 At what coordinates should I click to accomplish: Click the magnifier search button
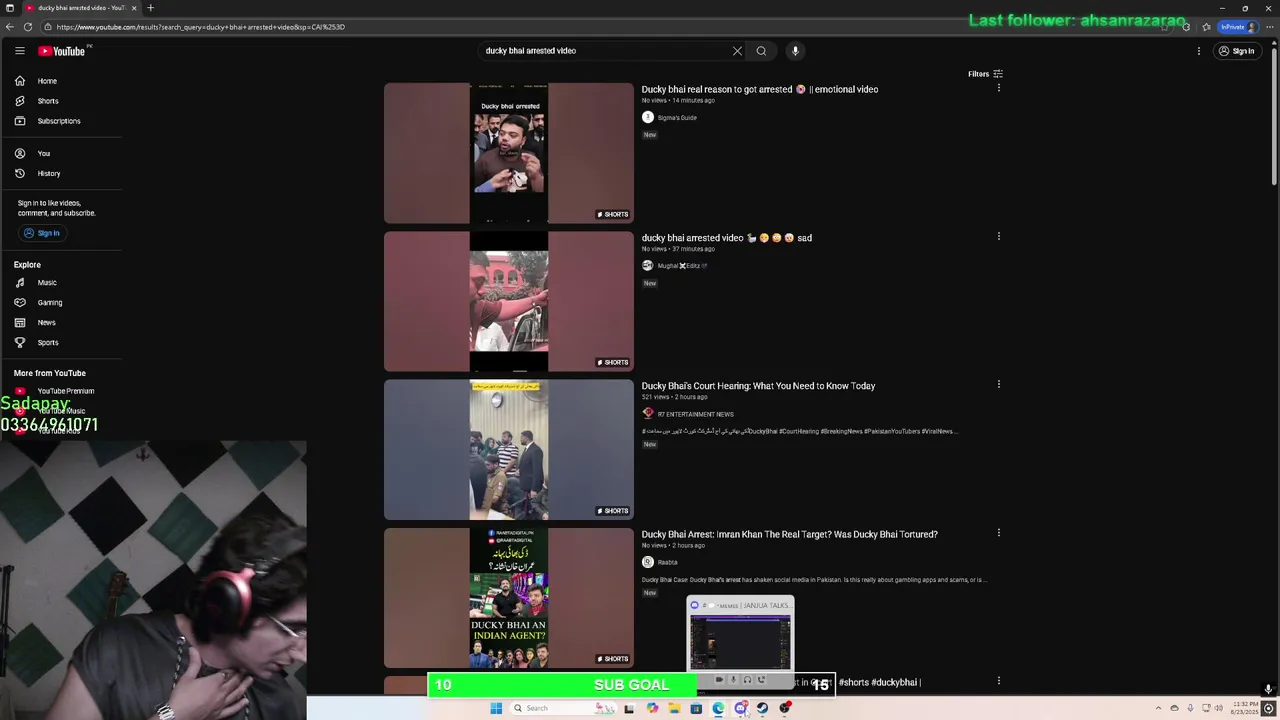click(761, 51)
